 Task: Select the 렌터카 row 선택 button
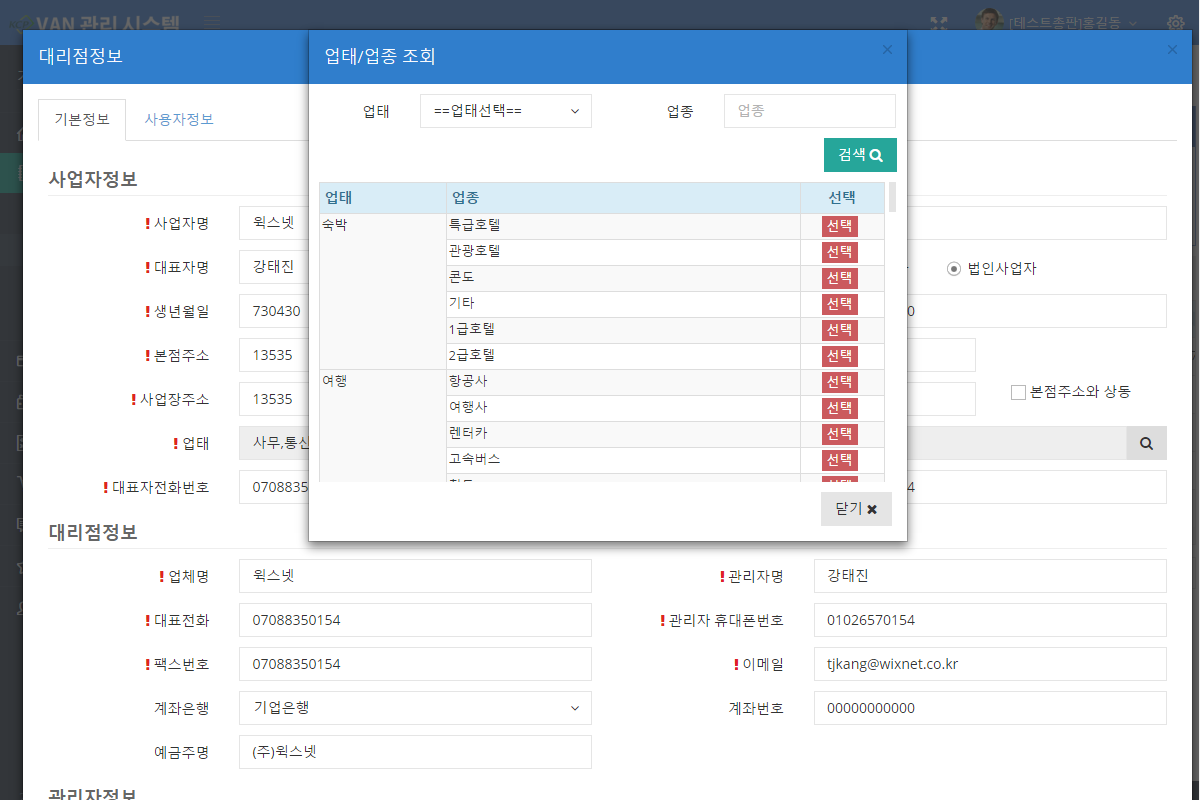[840, 434]
